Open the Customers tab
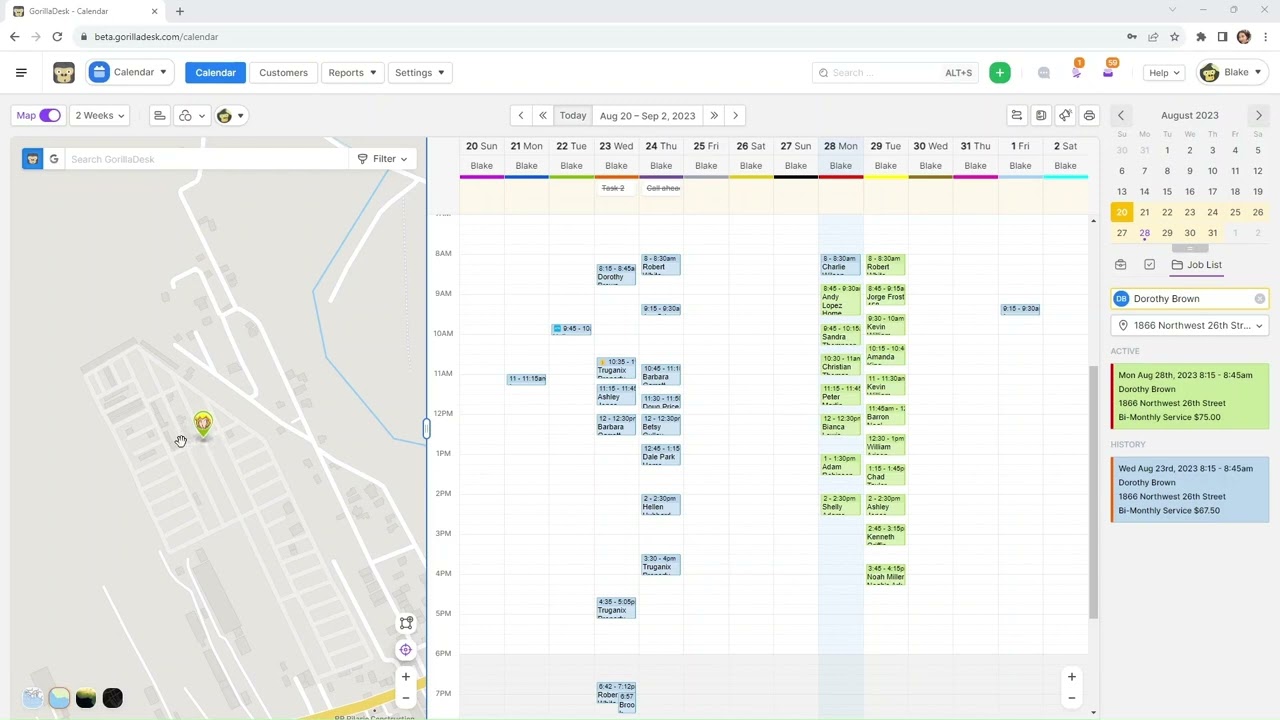 (x=283, y=72)
